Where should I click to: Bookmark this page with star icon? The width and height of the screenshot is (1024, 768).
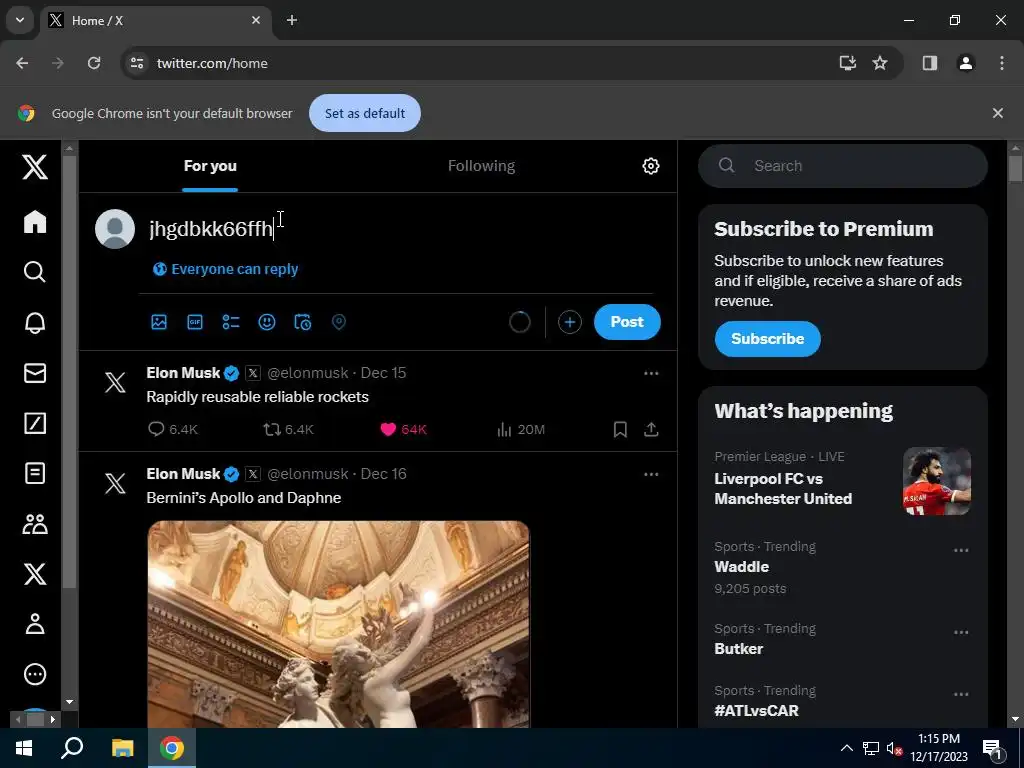880,63
